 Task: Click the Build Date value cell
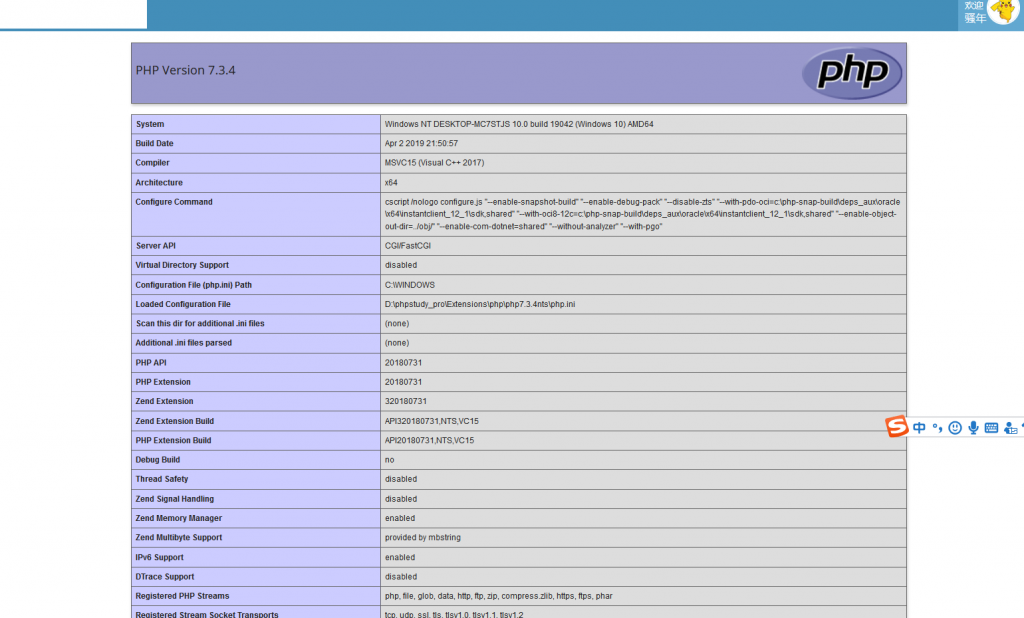point(421,144)
